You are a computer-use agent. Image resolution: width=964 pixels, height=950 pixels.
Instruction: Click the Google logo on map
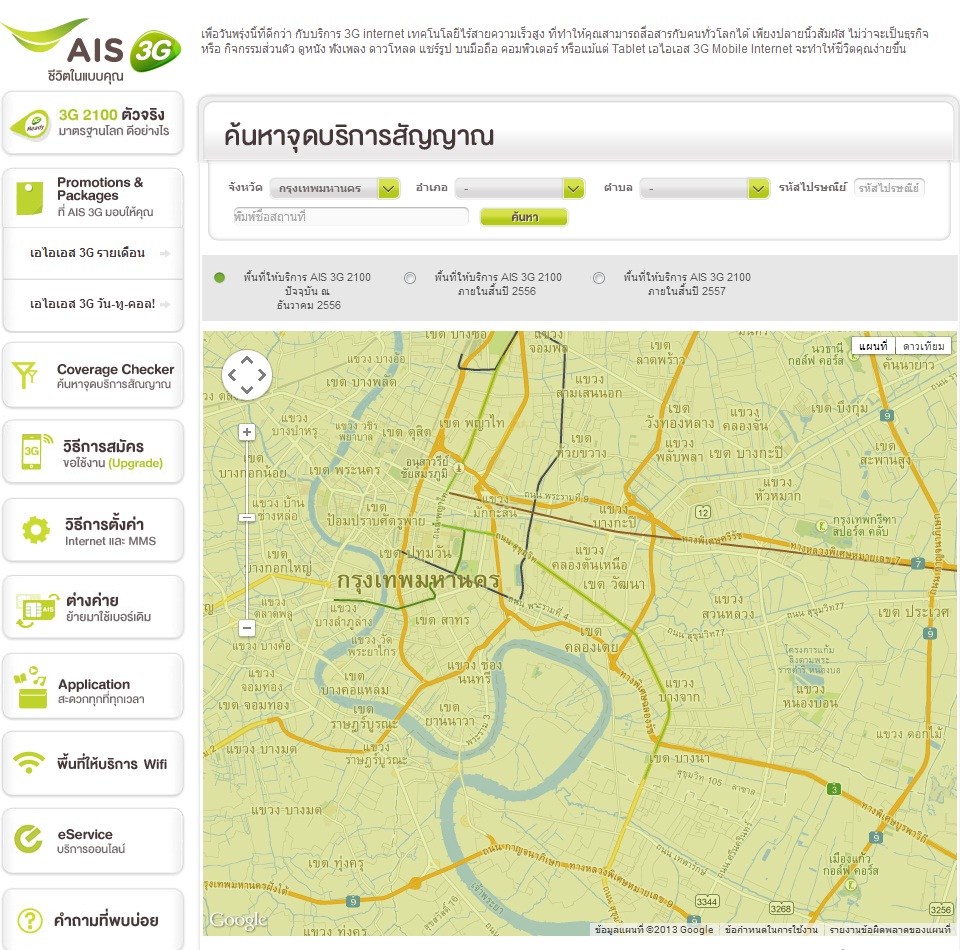tap(238, 920)
